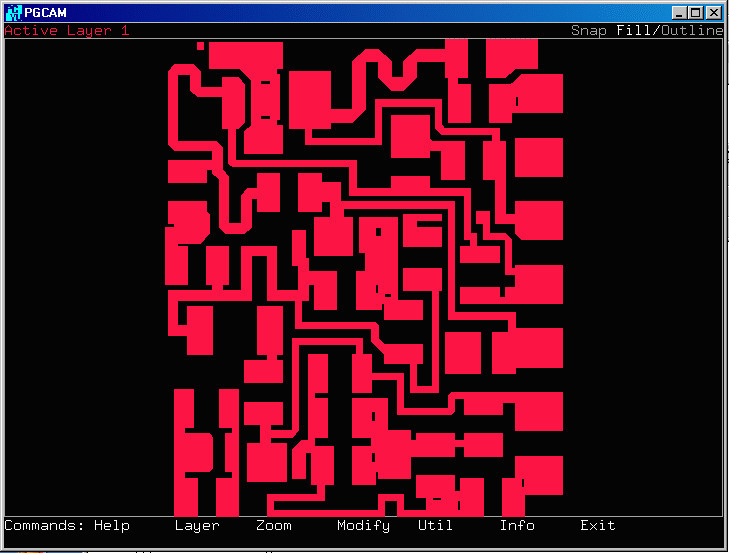Click the Active Layer 1 indicator

[67, 31]
